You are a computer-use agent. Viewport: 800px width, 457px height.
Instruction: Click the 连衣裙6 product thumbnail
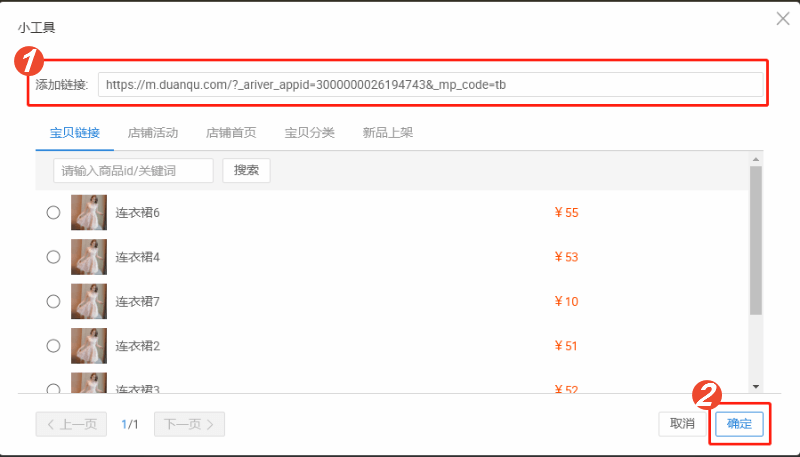[x=89, y=213]
